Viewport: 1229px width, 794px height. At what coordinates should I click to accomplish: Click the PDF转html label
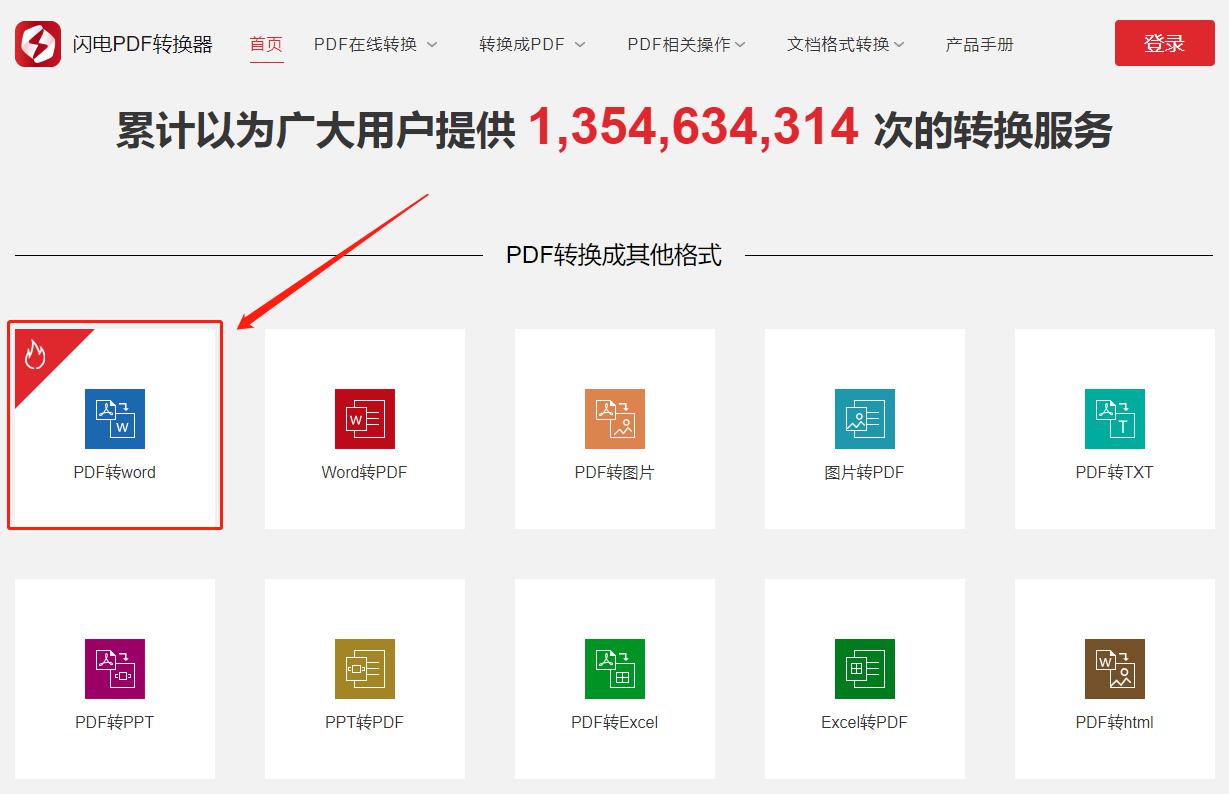(1115, 722)
